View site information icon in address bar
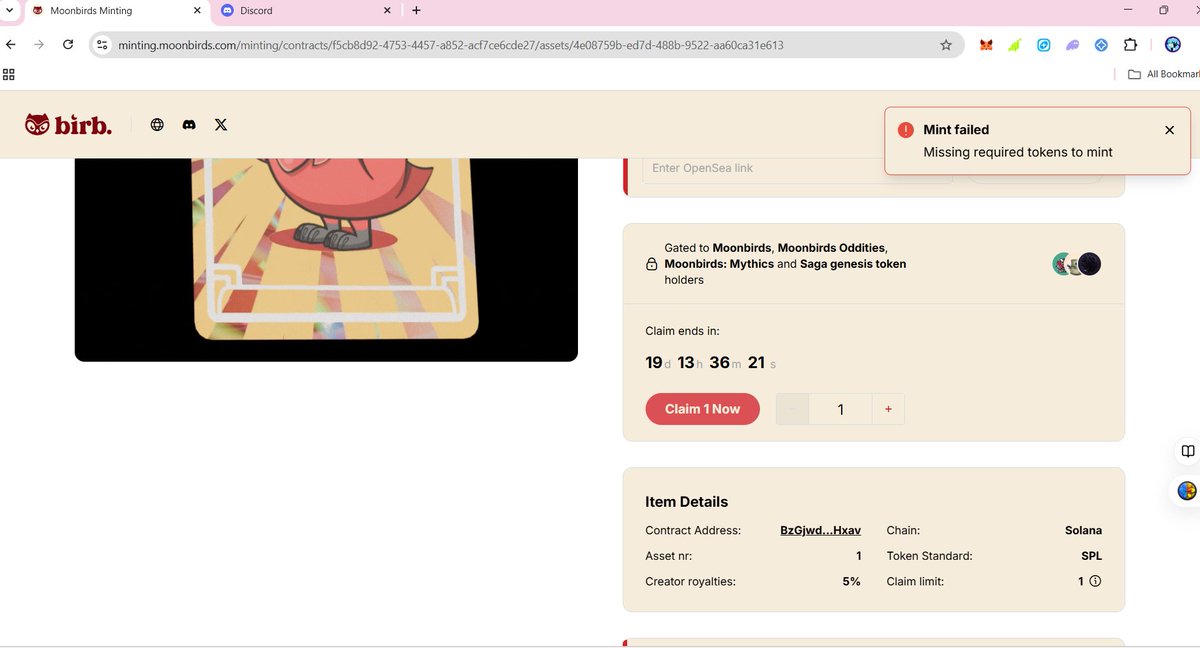This screenshot has height=648, width=1200. [x=102, y=45]
